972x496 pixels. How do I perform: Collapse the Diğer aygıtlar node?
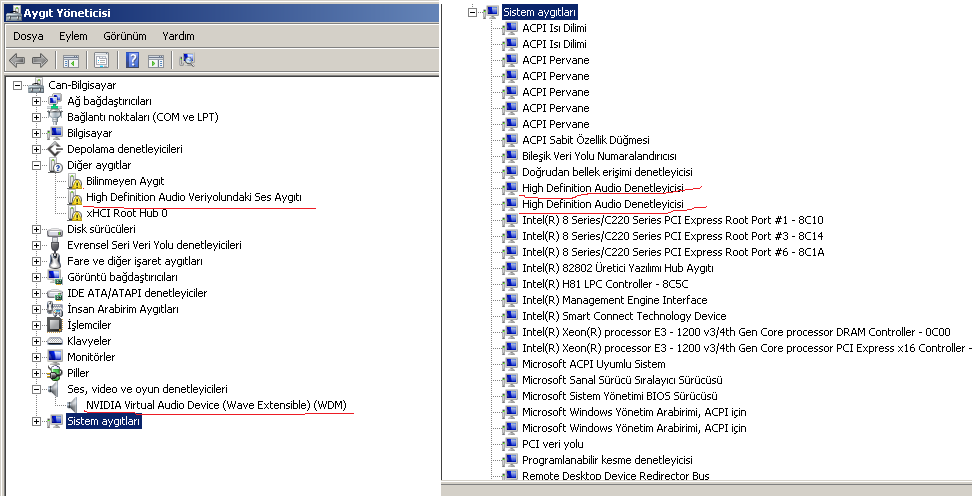37,165
